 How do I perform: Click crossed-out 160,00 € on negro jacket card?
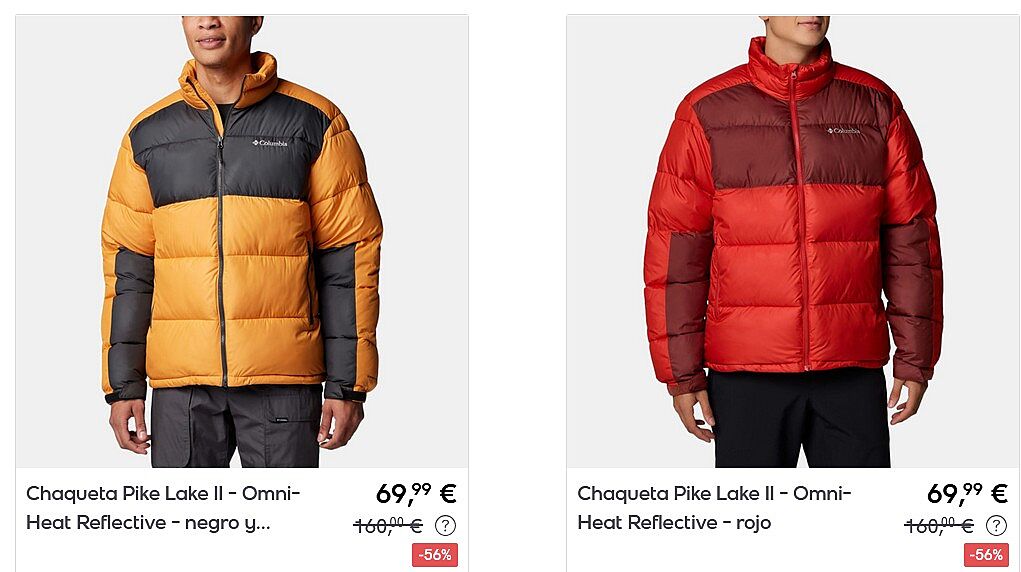[x=388, y=525]
